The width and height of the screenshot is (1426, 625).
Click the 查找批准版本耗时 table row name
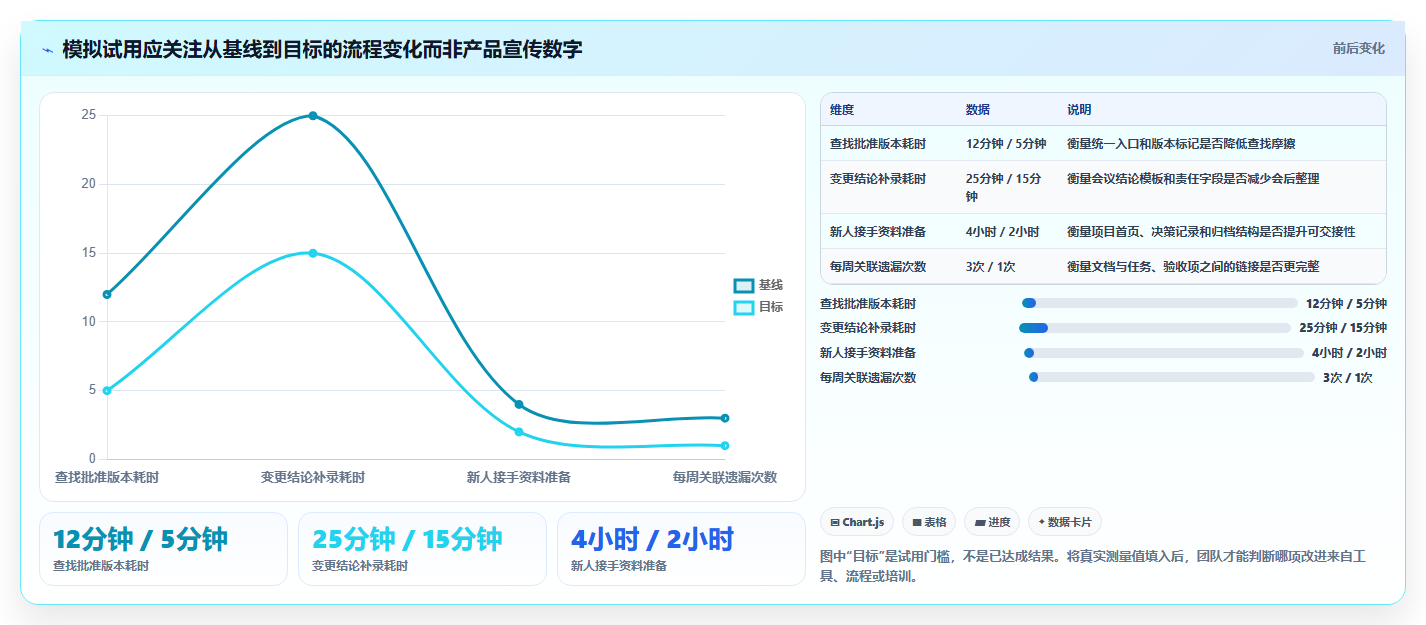[x=878, y=144]
